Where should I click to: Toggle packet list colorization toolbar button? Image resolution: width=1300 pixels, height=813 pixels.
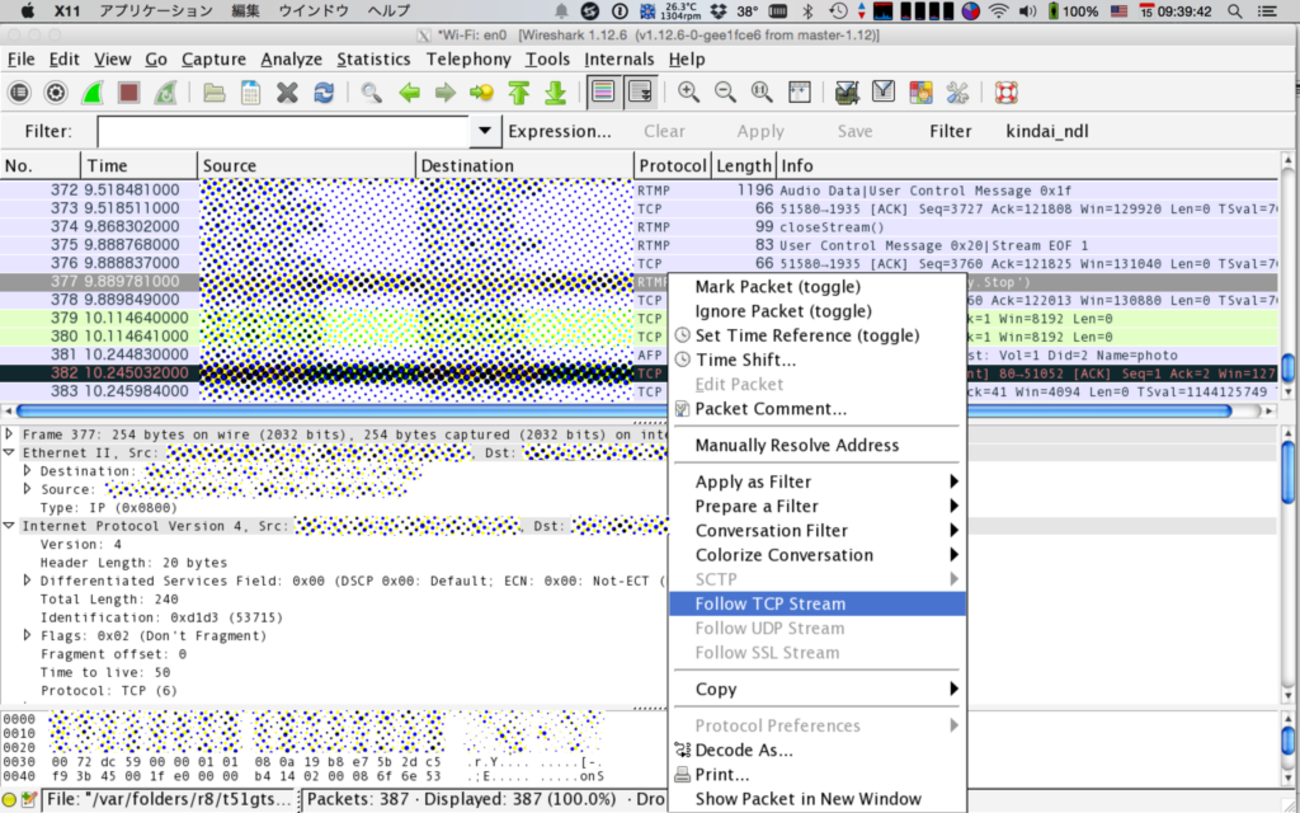pos(603,93)
